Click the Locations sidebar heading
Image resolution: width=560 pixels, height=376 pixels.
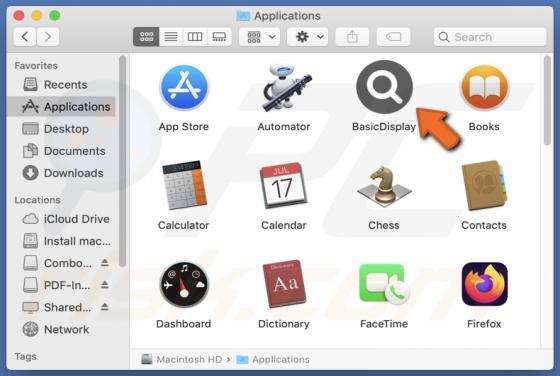coord(38,200)
